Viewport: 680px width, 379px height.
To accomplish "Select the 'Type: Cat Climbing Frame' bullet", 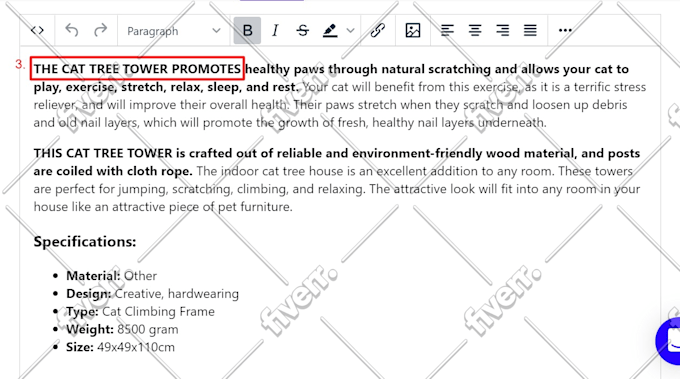I will [x=140, y=311].
